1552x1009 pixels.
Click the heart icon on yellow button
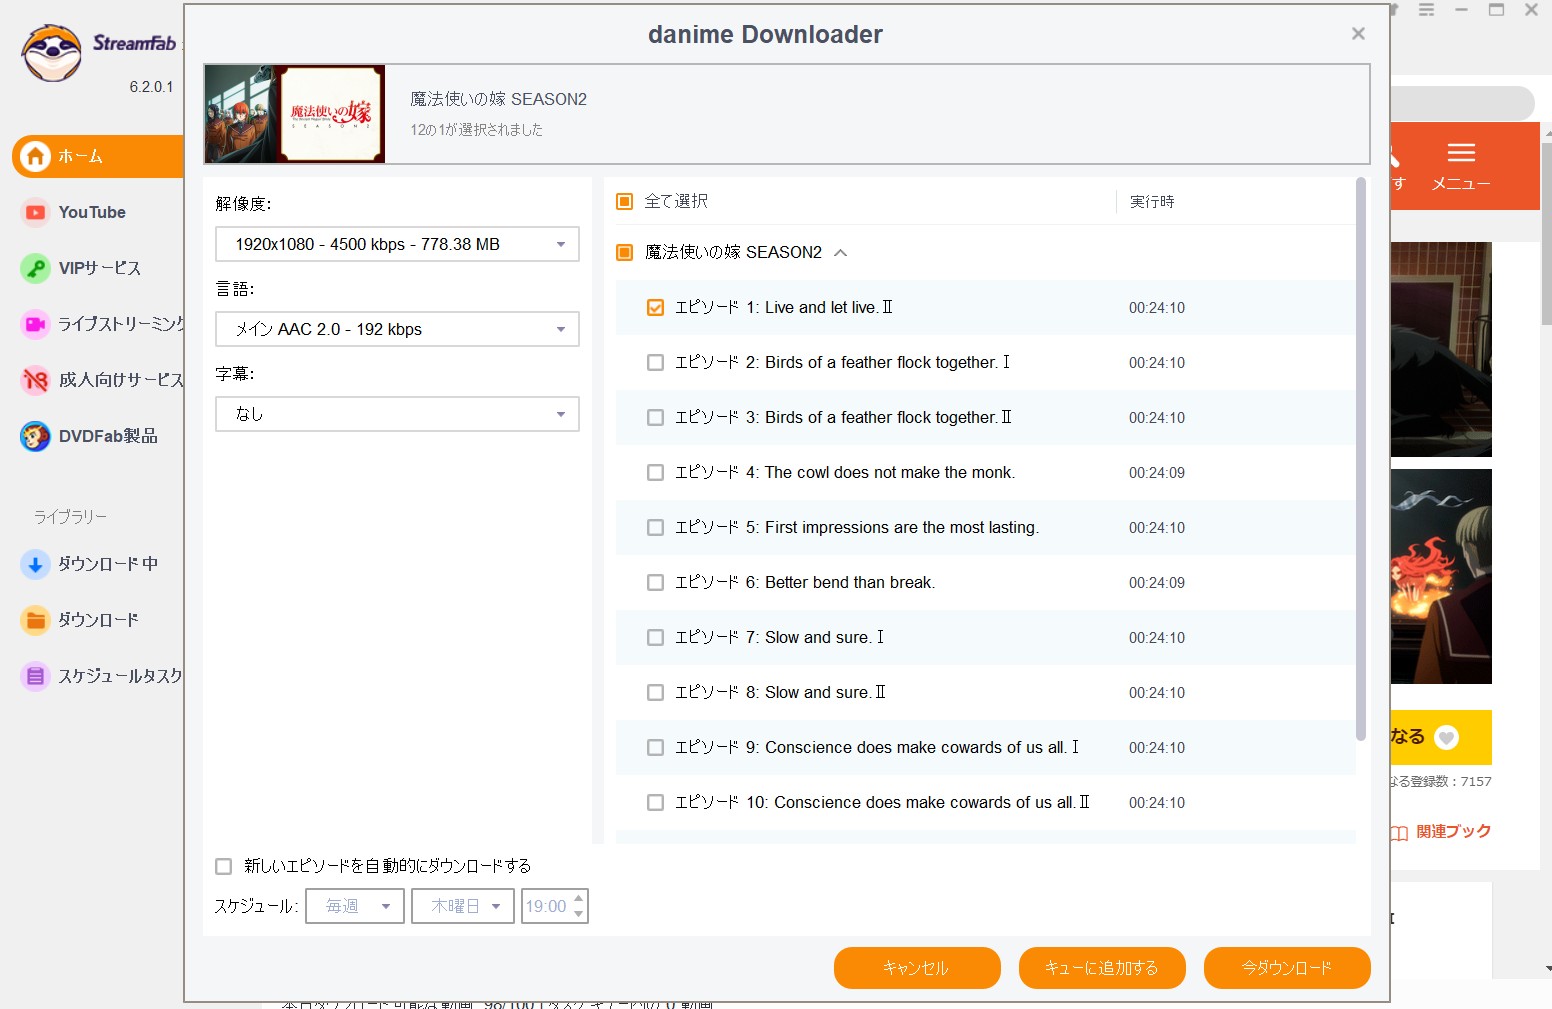pyautogui.click(x=1446, y=738)
